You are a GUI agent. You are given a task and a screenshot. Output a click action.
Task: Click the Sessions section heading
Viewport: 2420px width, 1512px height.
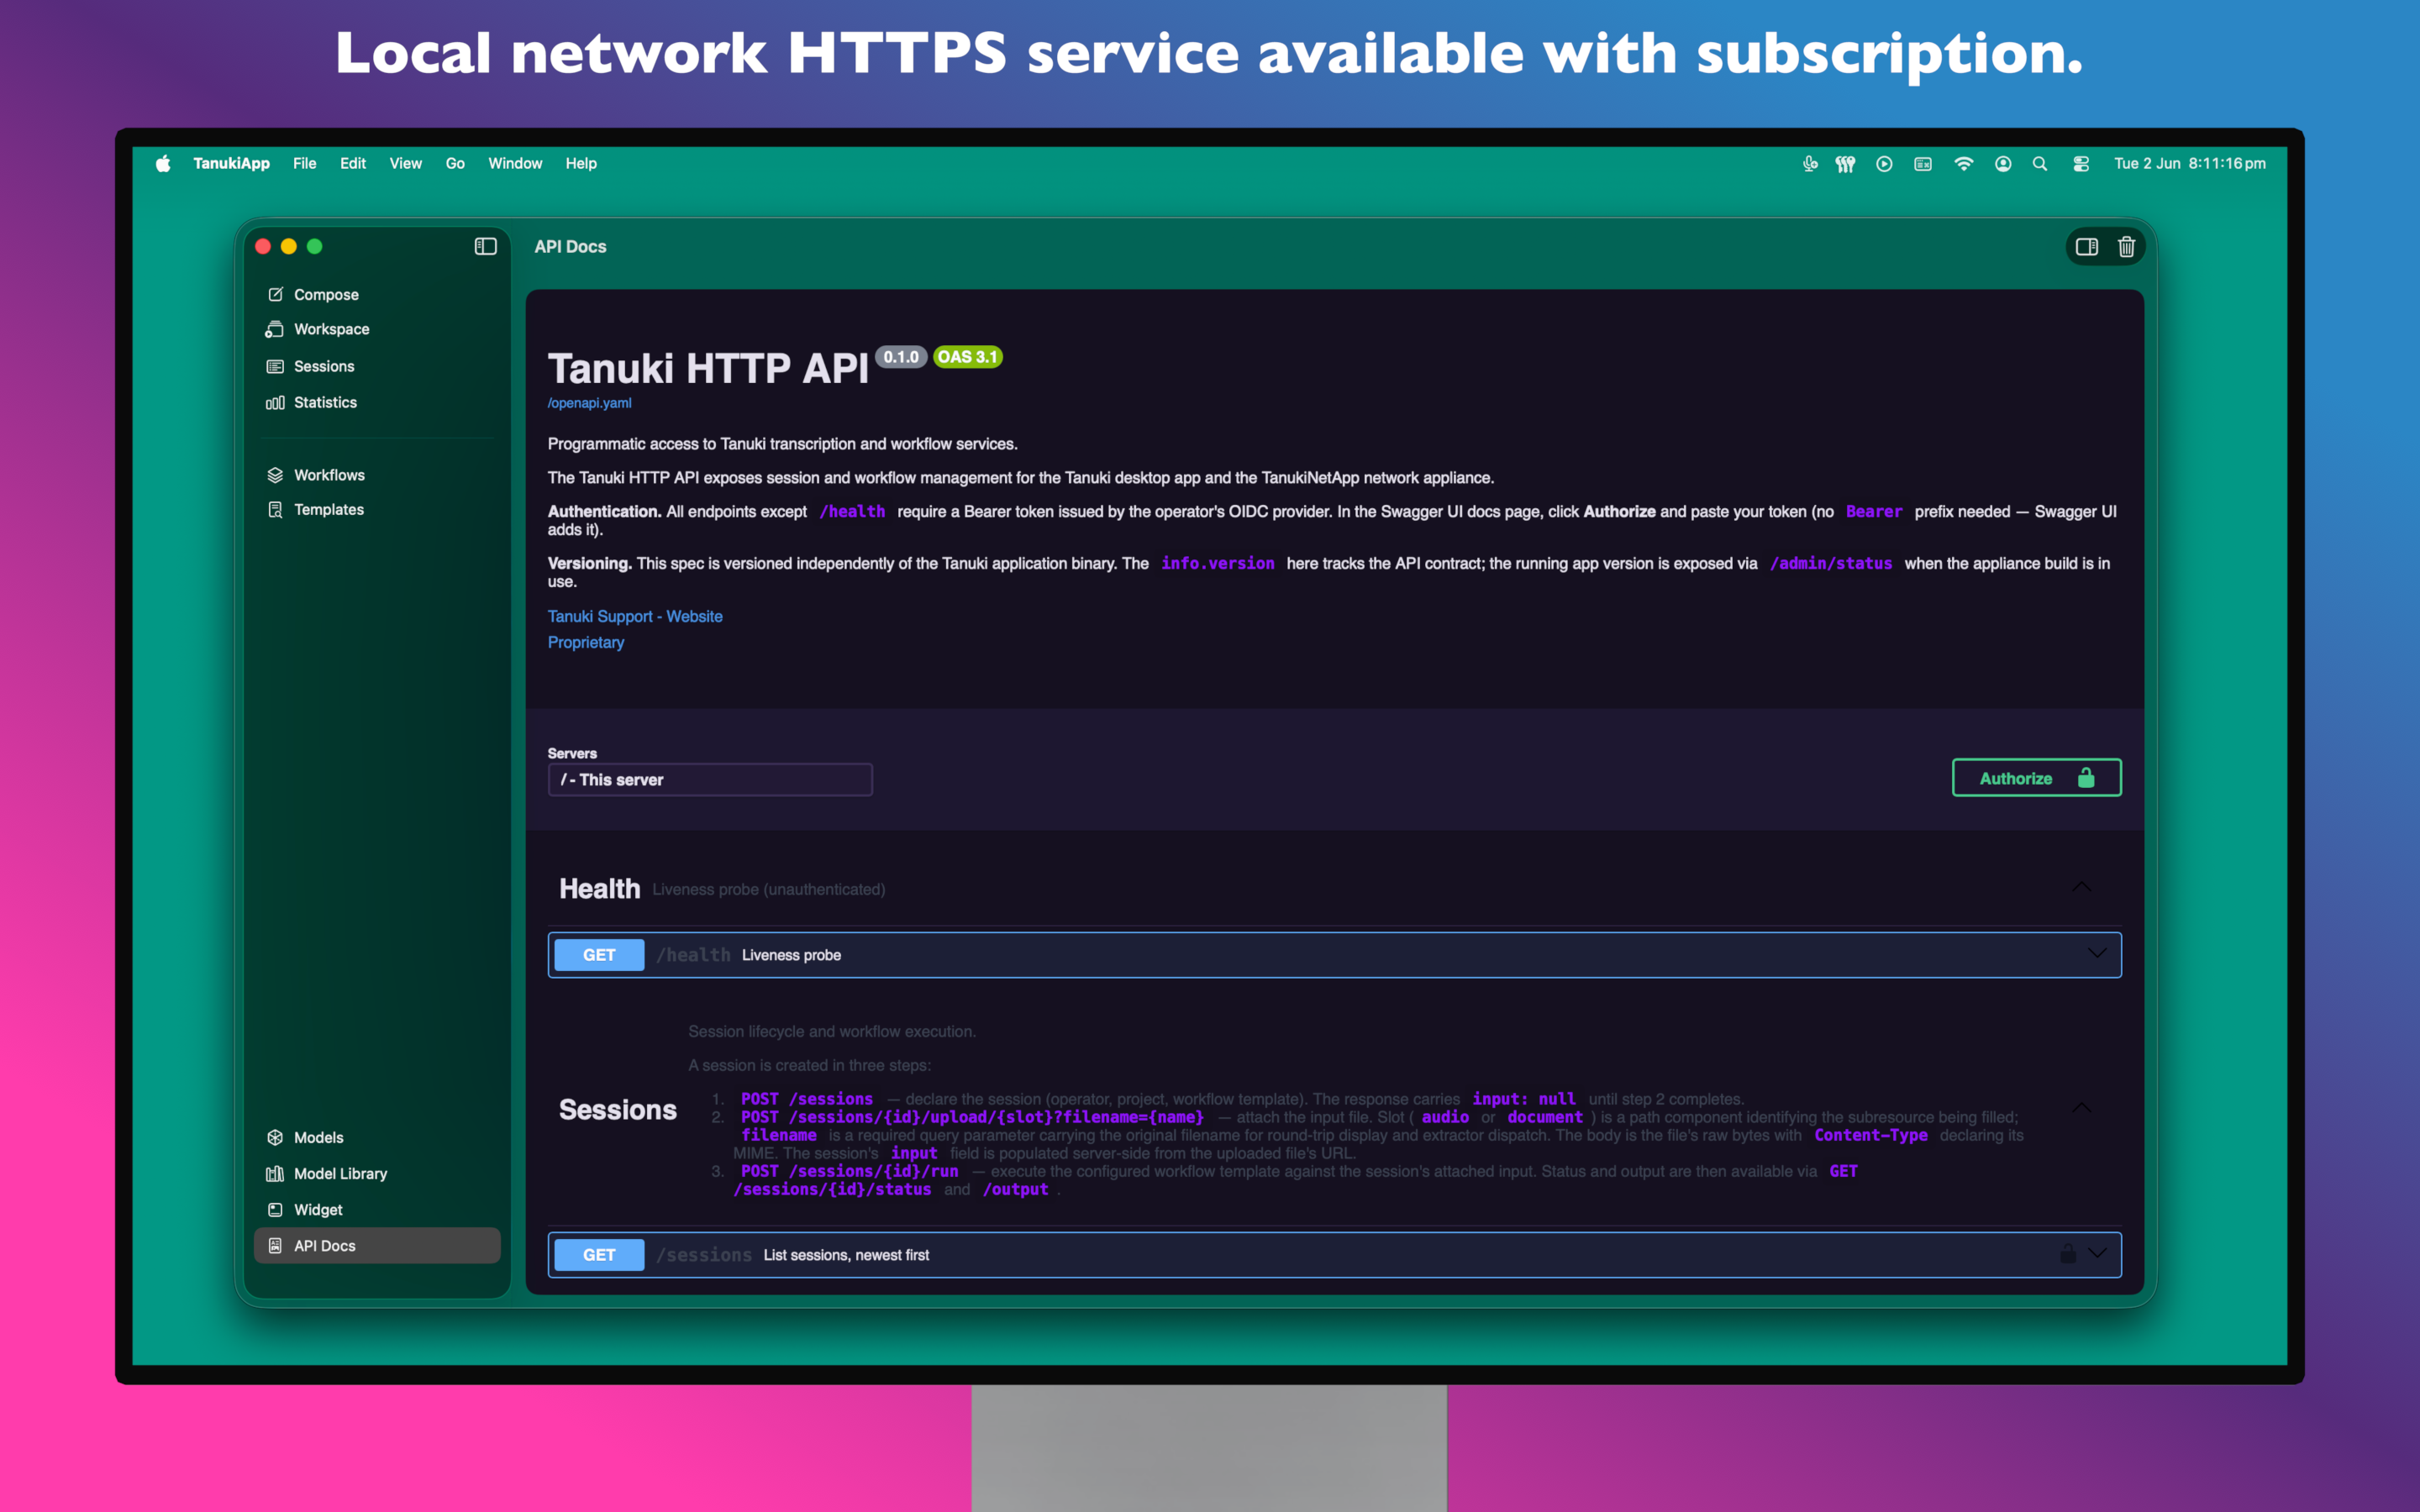point(617,1109)
